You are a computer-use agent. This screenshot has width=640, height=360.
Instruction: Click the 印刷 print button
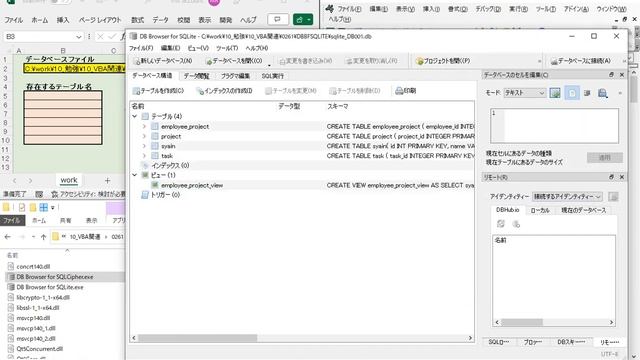coord(405,91)
